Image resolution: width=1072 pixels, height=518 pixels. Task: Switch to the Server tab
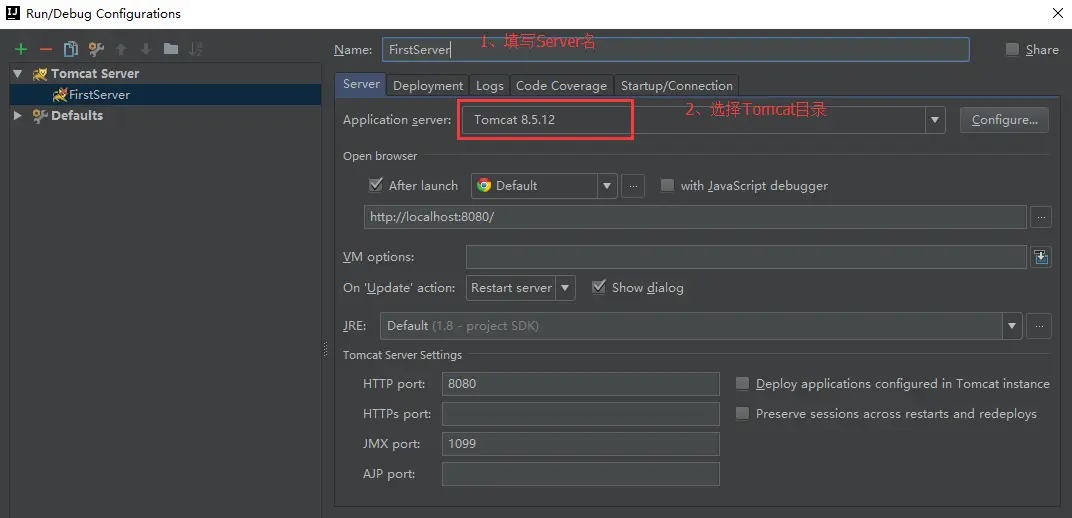(x=361, y=85)
